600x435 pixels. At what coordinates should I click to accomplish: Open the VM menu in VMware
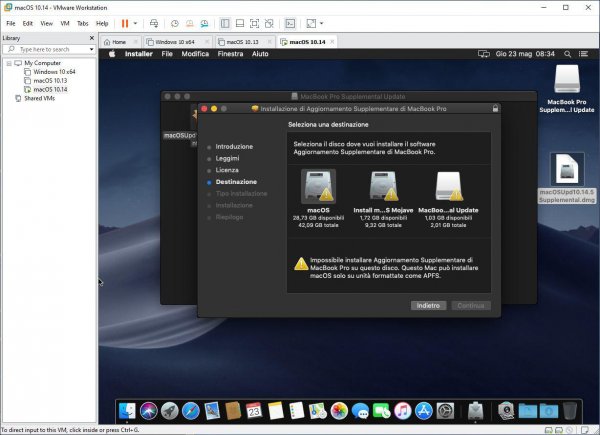[x=65, y=23]
